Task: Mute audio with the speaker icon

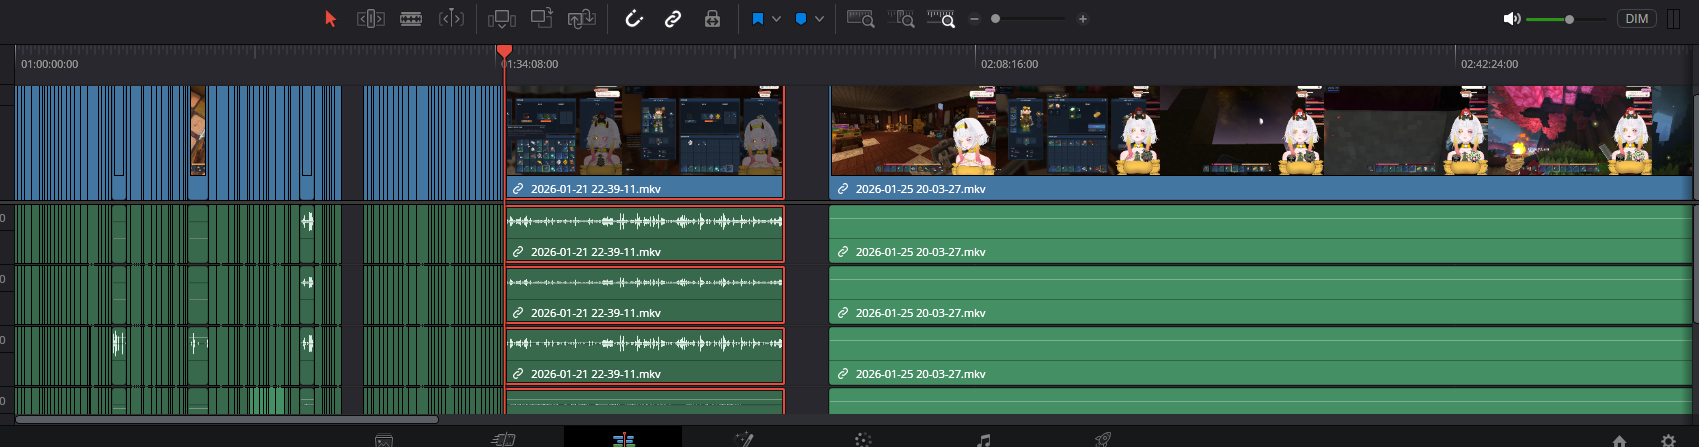Action: pos(1511,19)
